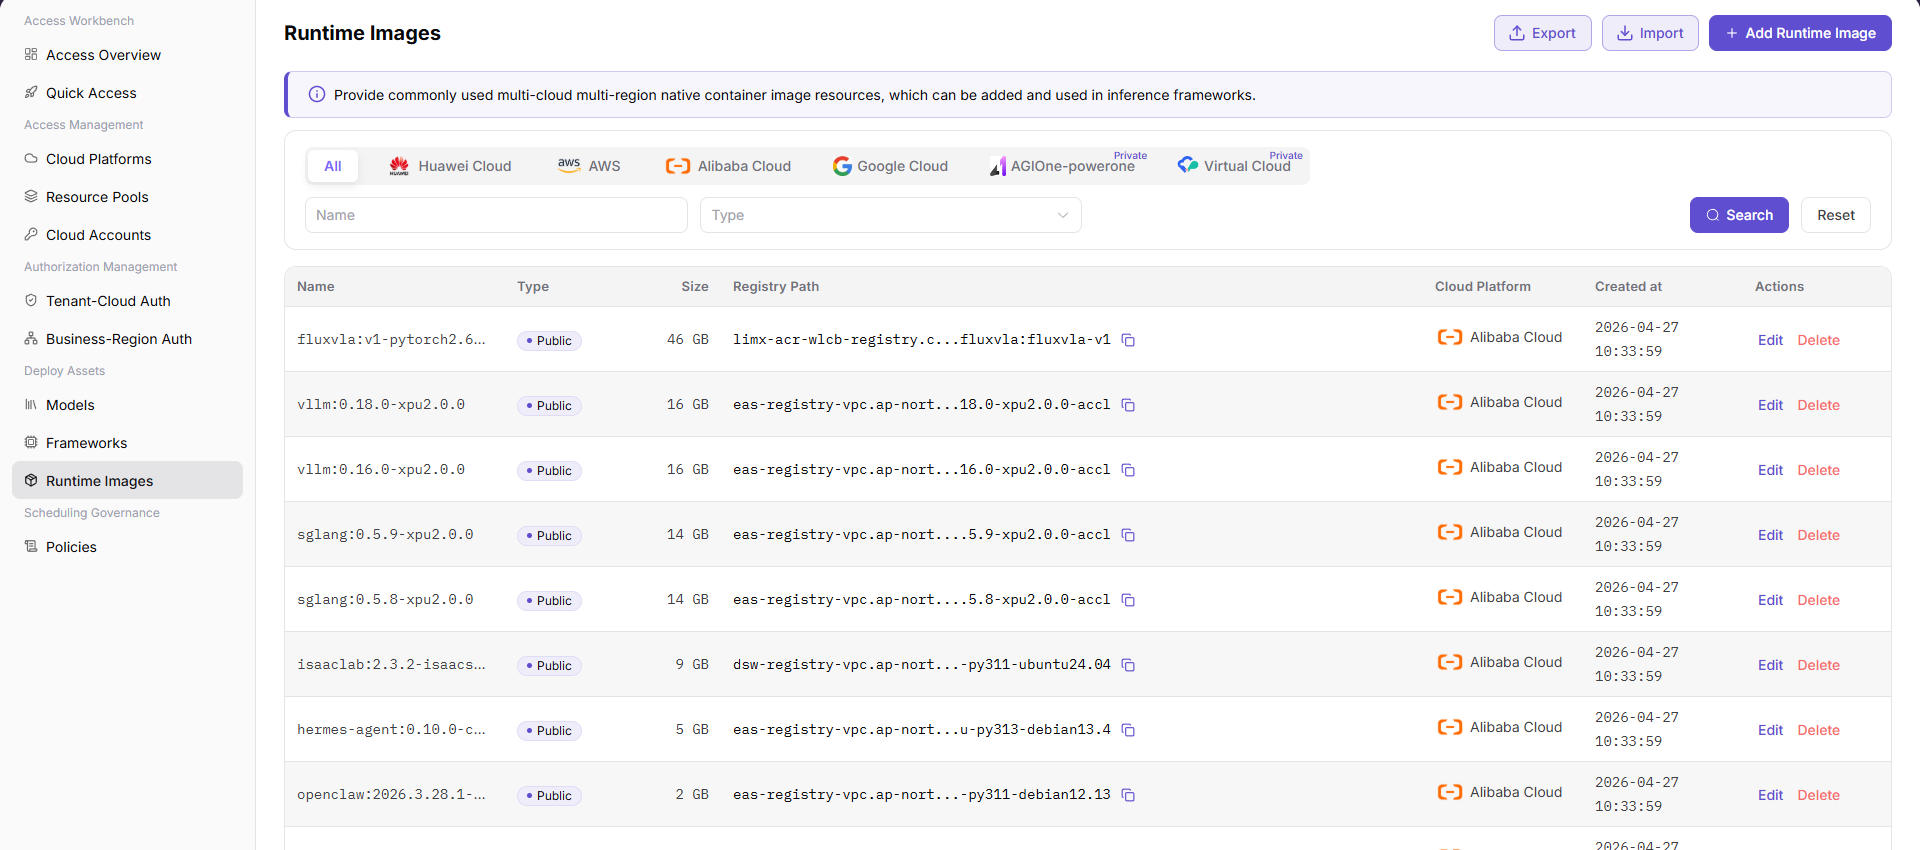Delete the sglang:0.5.8-xpu2.0.0 image
This screenshot has height=850, width=1920.
1818,600
